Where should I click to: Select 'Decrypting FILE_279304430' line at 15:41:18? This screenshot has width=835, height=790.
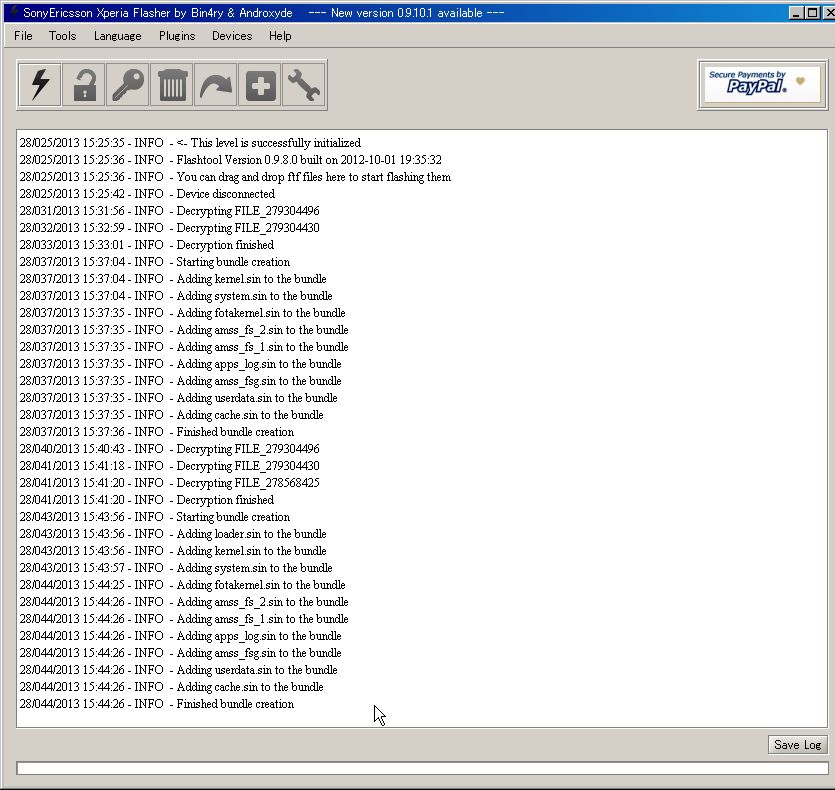click(169, 466)
